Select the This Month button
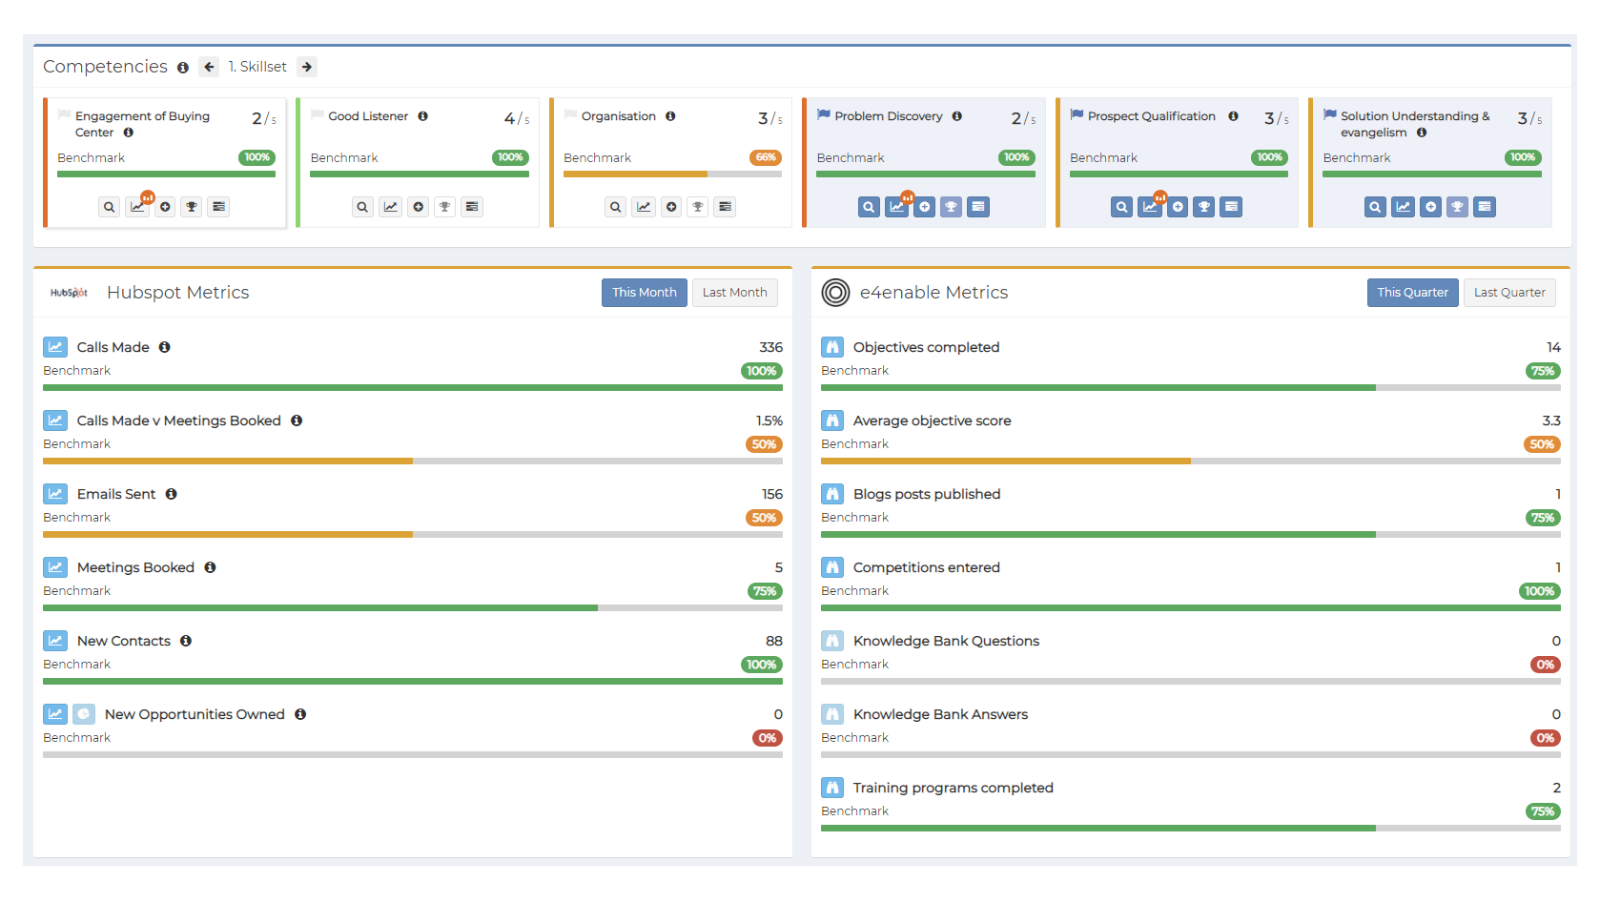 [644, 293]
